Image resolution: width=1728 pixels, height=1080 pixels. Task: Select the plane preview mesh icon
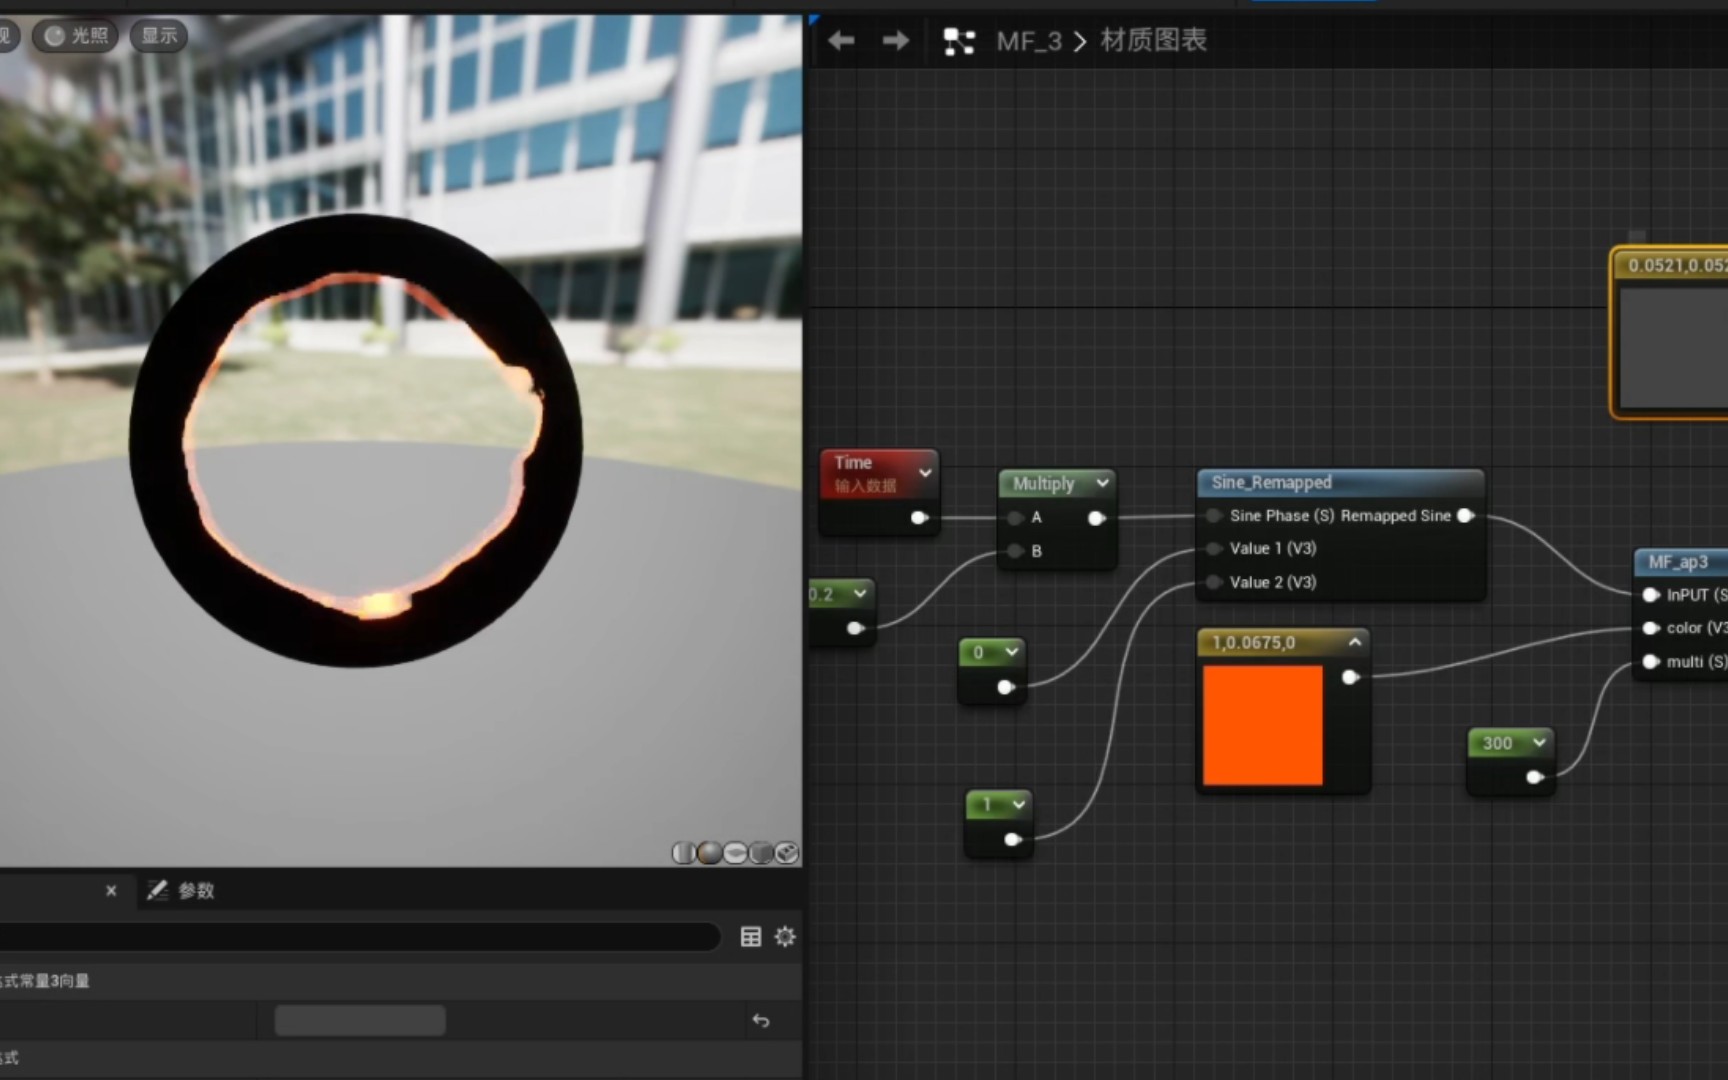[x=735, y=853]
